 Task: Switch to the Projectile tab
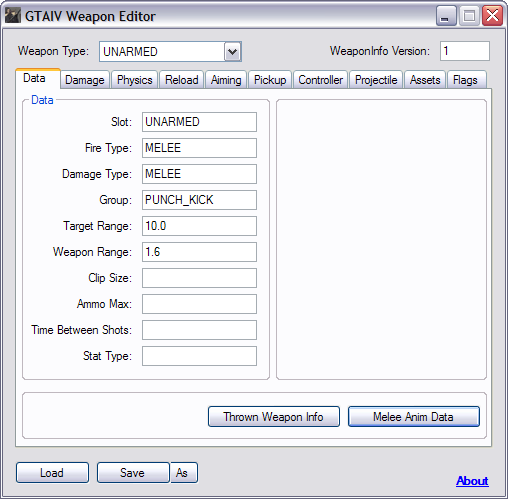pos(376,80)
